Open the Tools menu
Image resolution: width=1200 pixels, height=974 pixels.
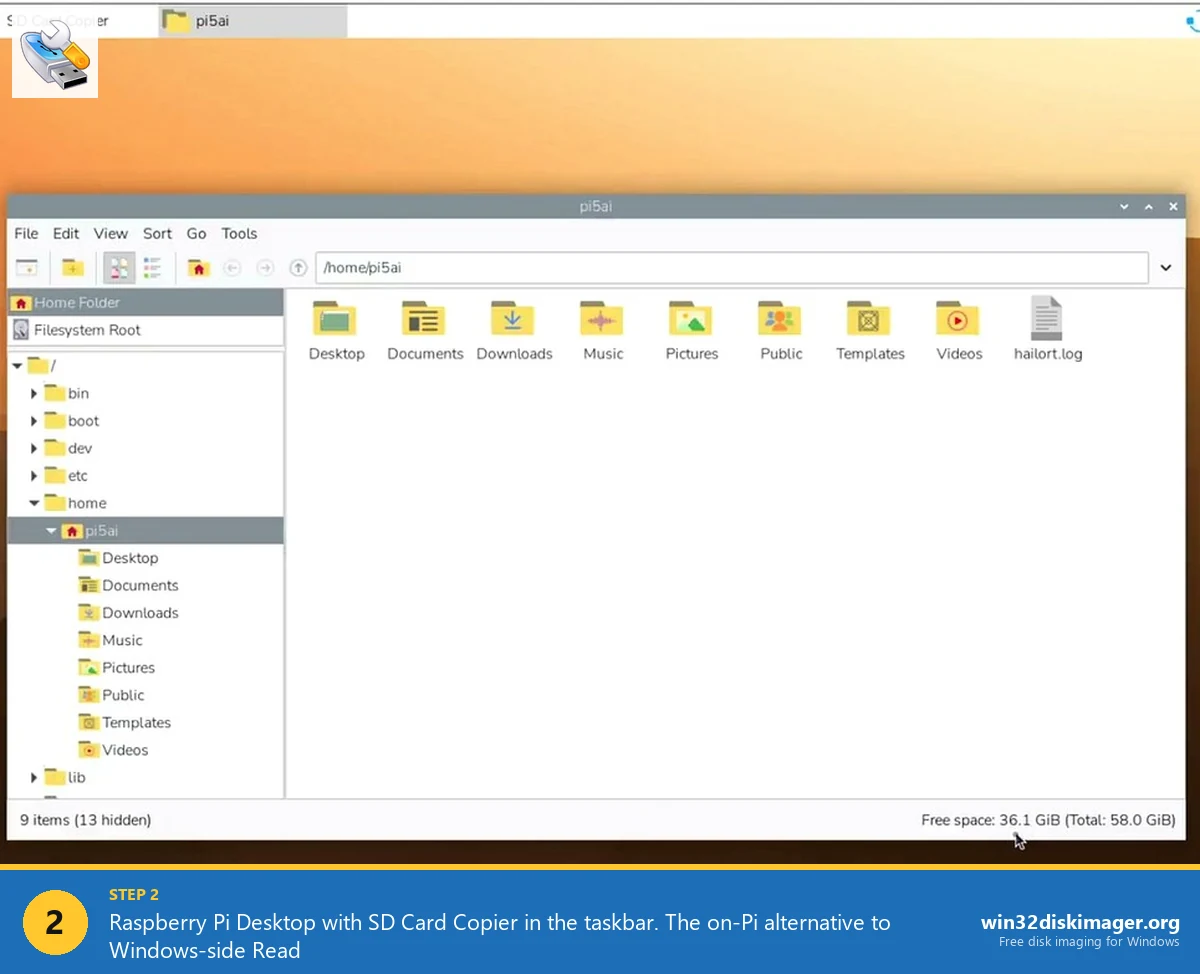coord(239,233)
